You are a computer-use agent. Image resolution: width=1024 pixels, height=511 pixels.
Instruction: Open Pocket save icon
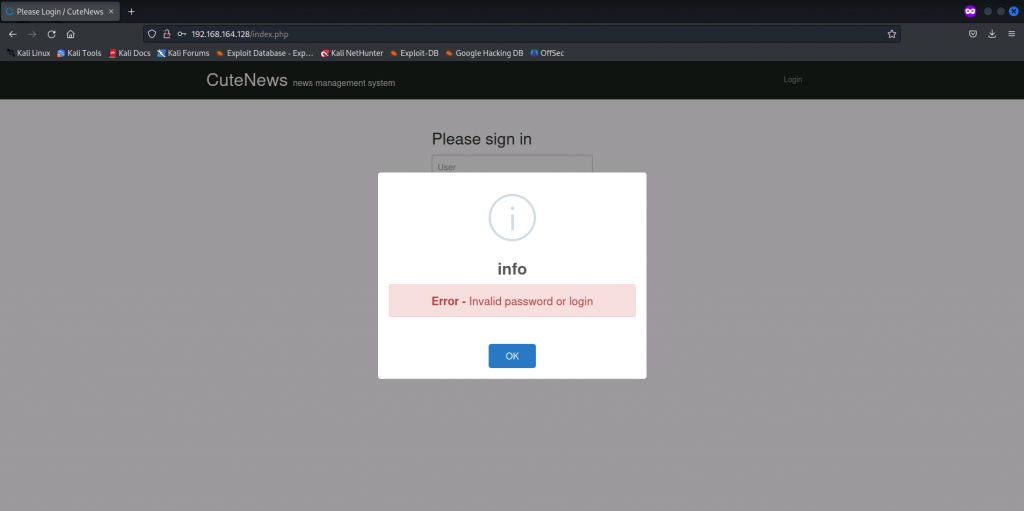pyautogui.click(x=972, y=34)
